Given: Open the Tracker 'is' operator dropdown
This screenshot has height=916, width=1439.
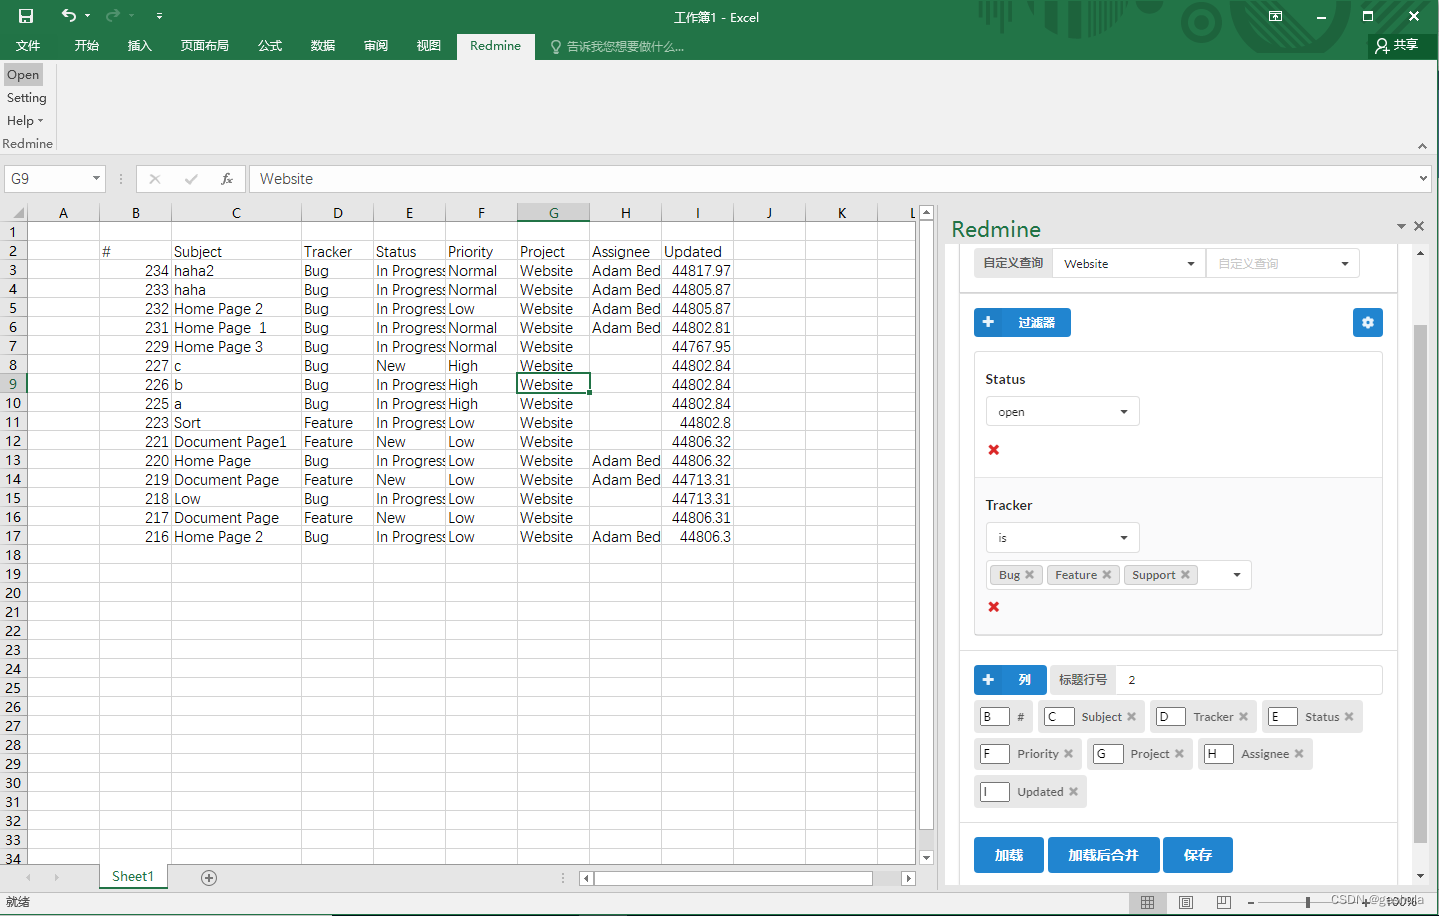Looking at the screenshot, I should tap(1062, 538).
